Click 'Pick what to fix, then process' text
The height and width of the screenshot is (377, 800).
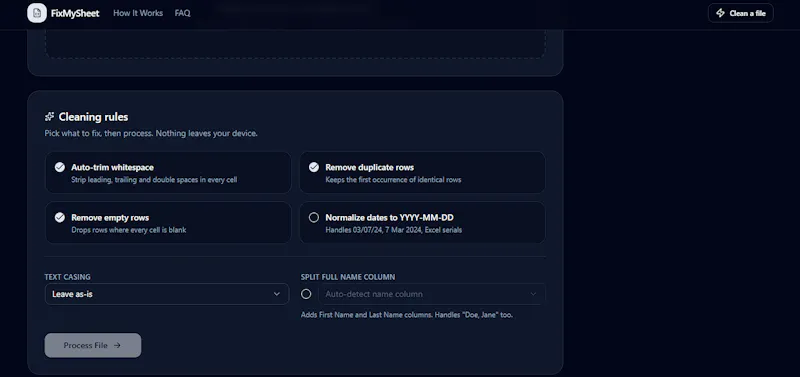pyautogui.click(x=151, y=134)
